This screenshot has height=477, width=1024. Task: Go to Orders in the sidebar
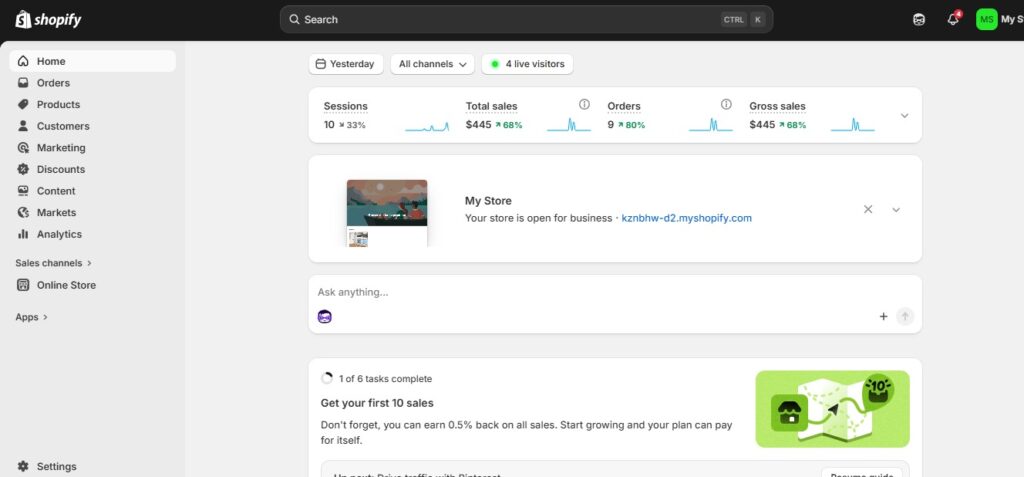click(x=53, y=83)
